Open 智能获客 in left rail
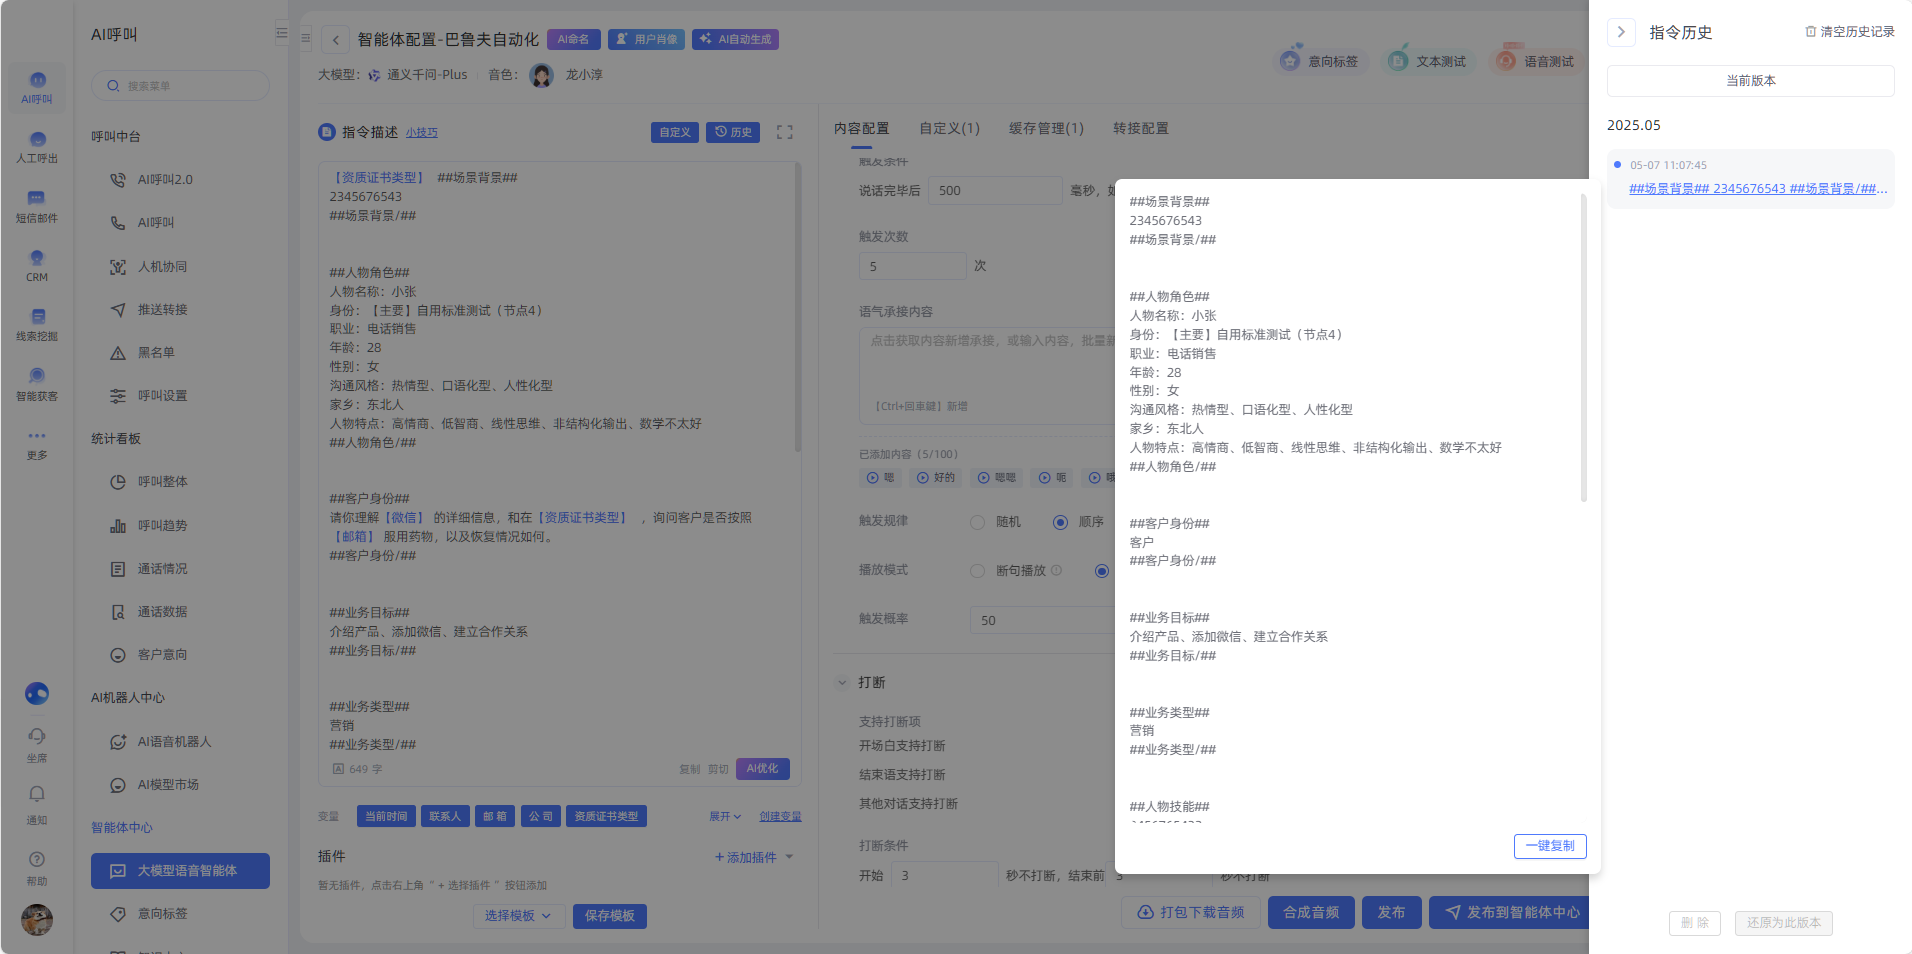Image resolution: width=1912 pixels, height=954 pixels. (37, 385)
